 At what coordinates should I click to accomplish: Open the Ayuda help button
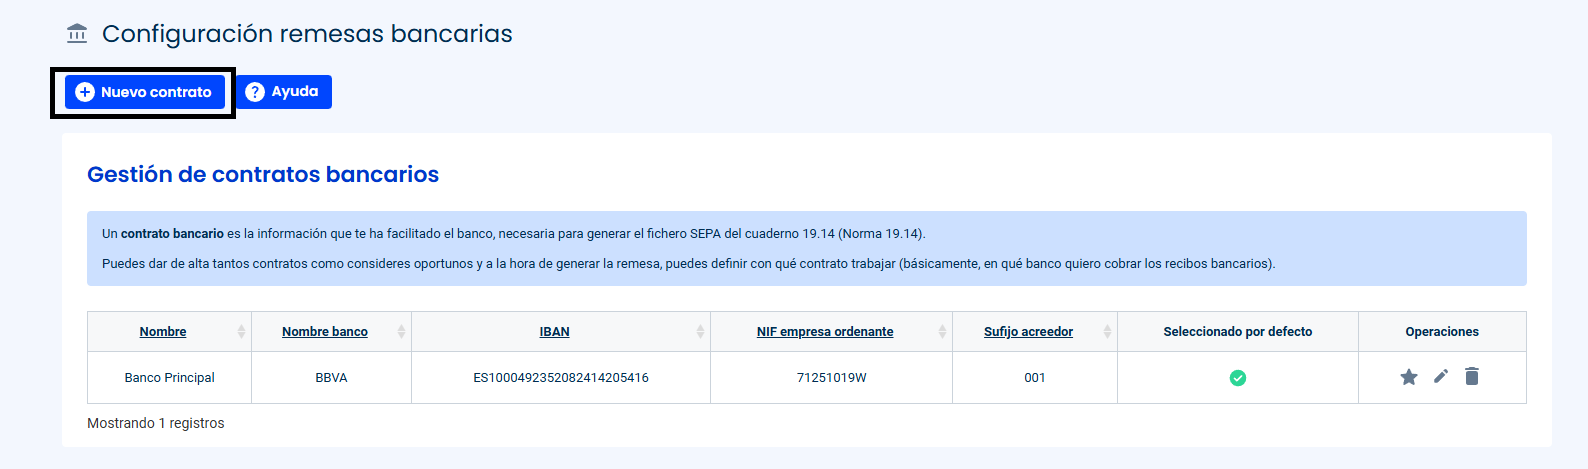pyautogui.click(x=284, y=92)
